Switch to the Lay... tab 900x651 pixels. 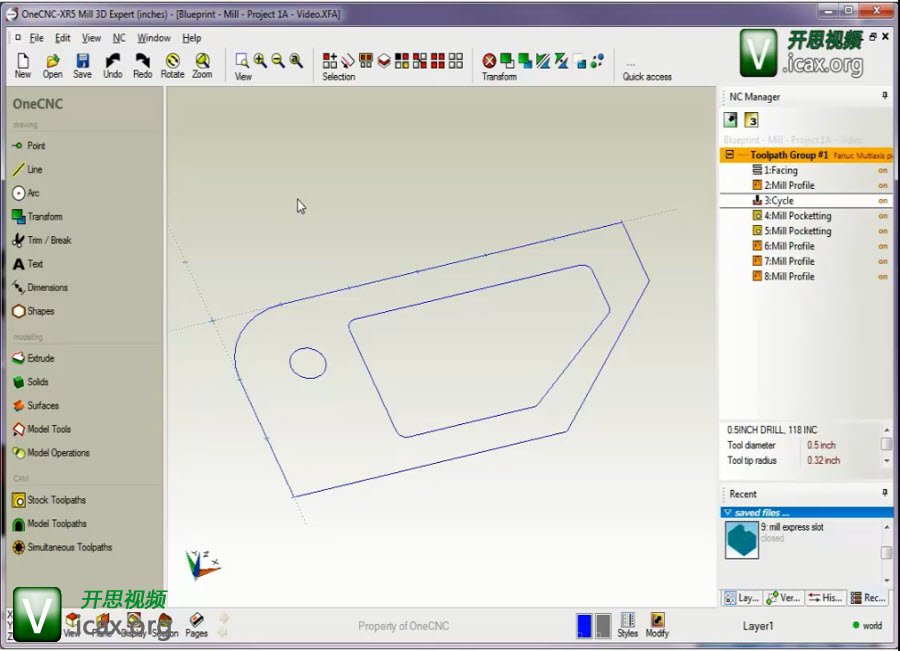tap(741, 598)
